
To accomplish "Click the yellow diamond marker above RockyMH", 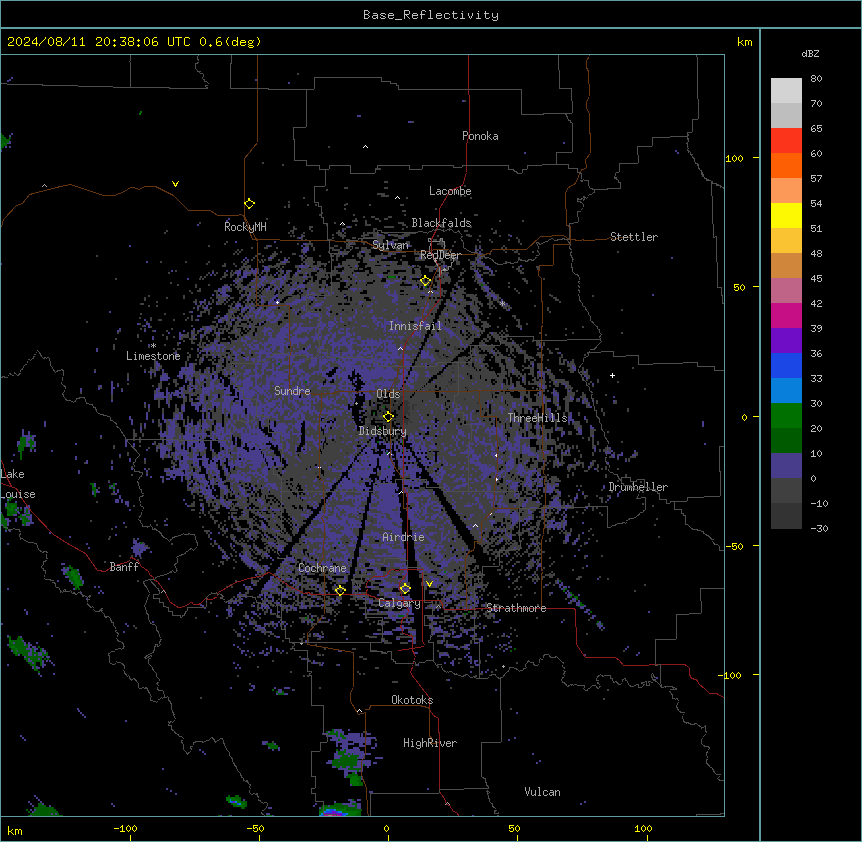I will point(250,203).
